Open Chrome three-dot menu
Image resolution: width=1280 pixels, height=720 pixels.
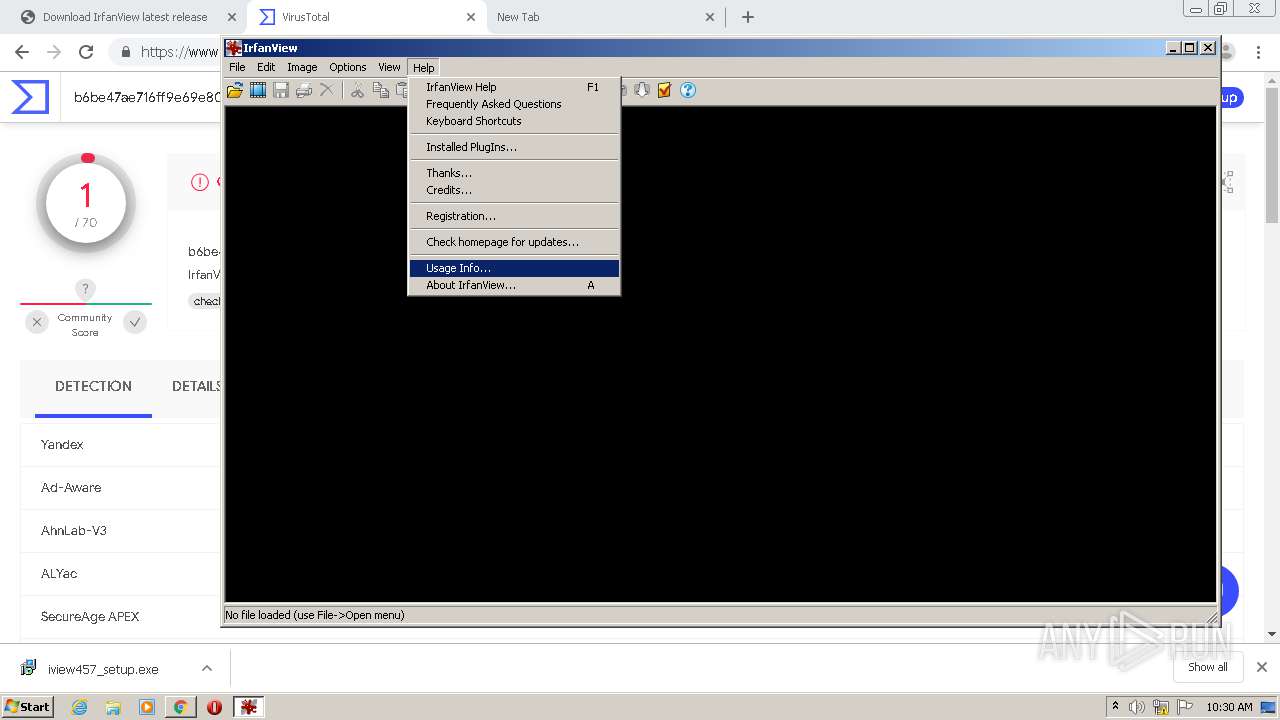(1258, 52)
